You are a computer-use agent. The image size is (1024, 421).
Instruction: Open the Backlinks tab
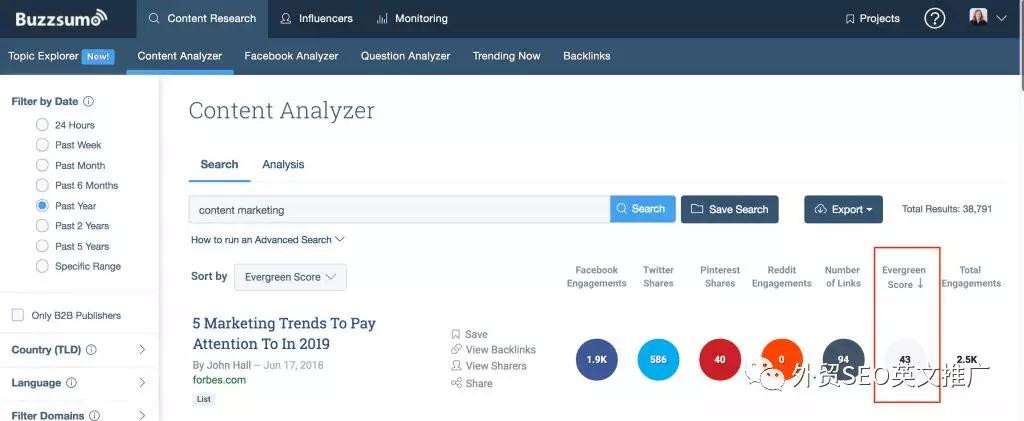pyautogui.click(x=586, y=56)
